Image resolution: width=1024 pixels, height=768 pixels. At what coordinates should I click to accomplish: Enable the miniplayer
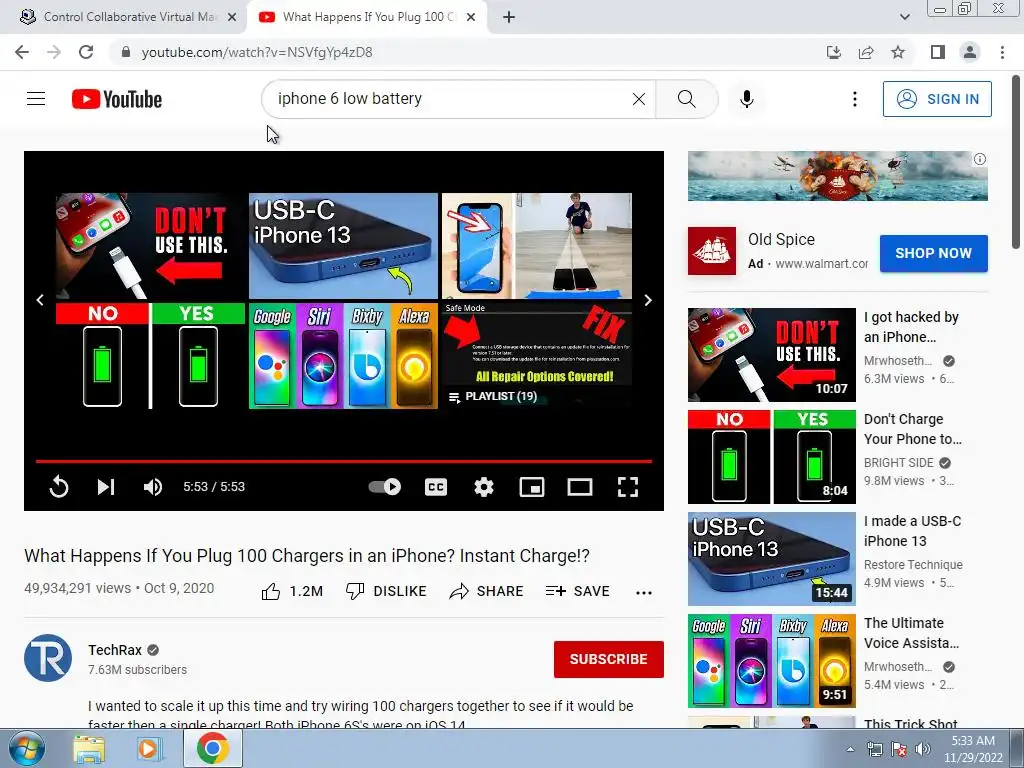532,487
